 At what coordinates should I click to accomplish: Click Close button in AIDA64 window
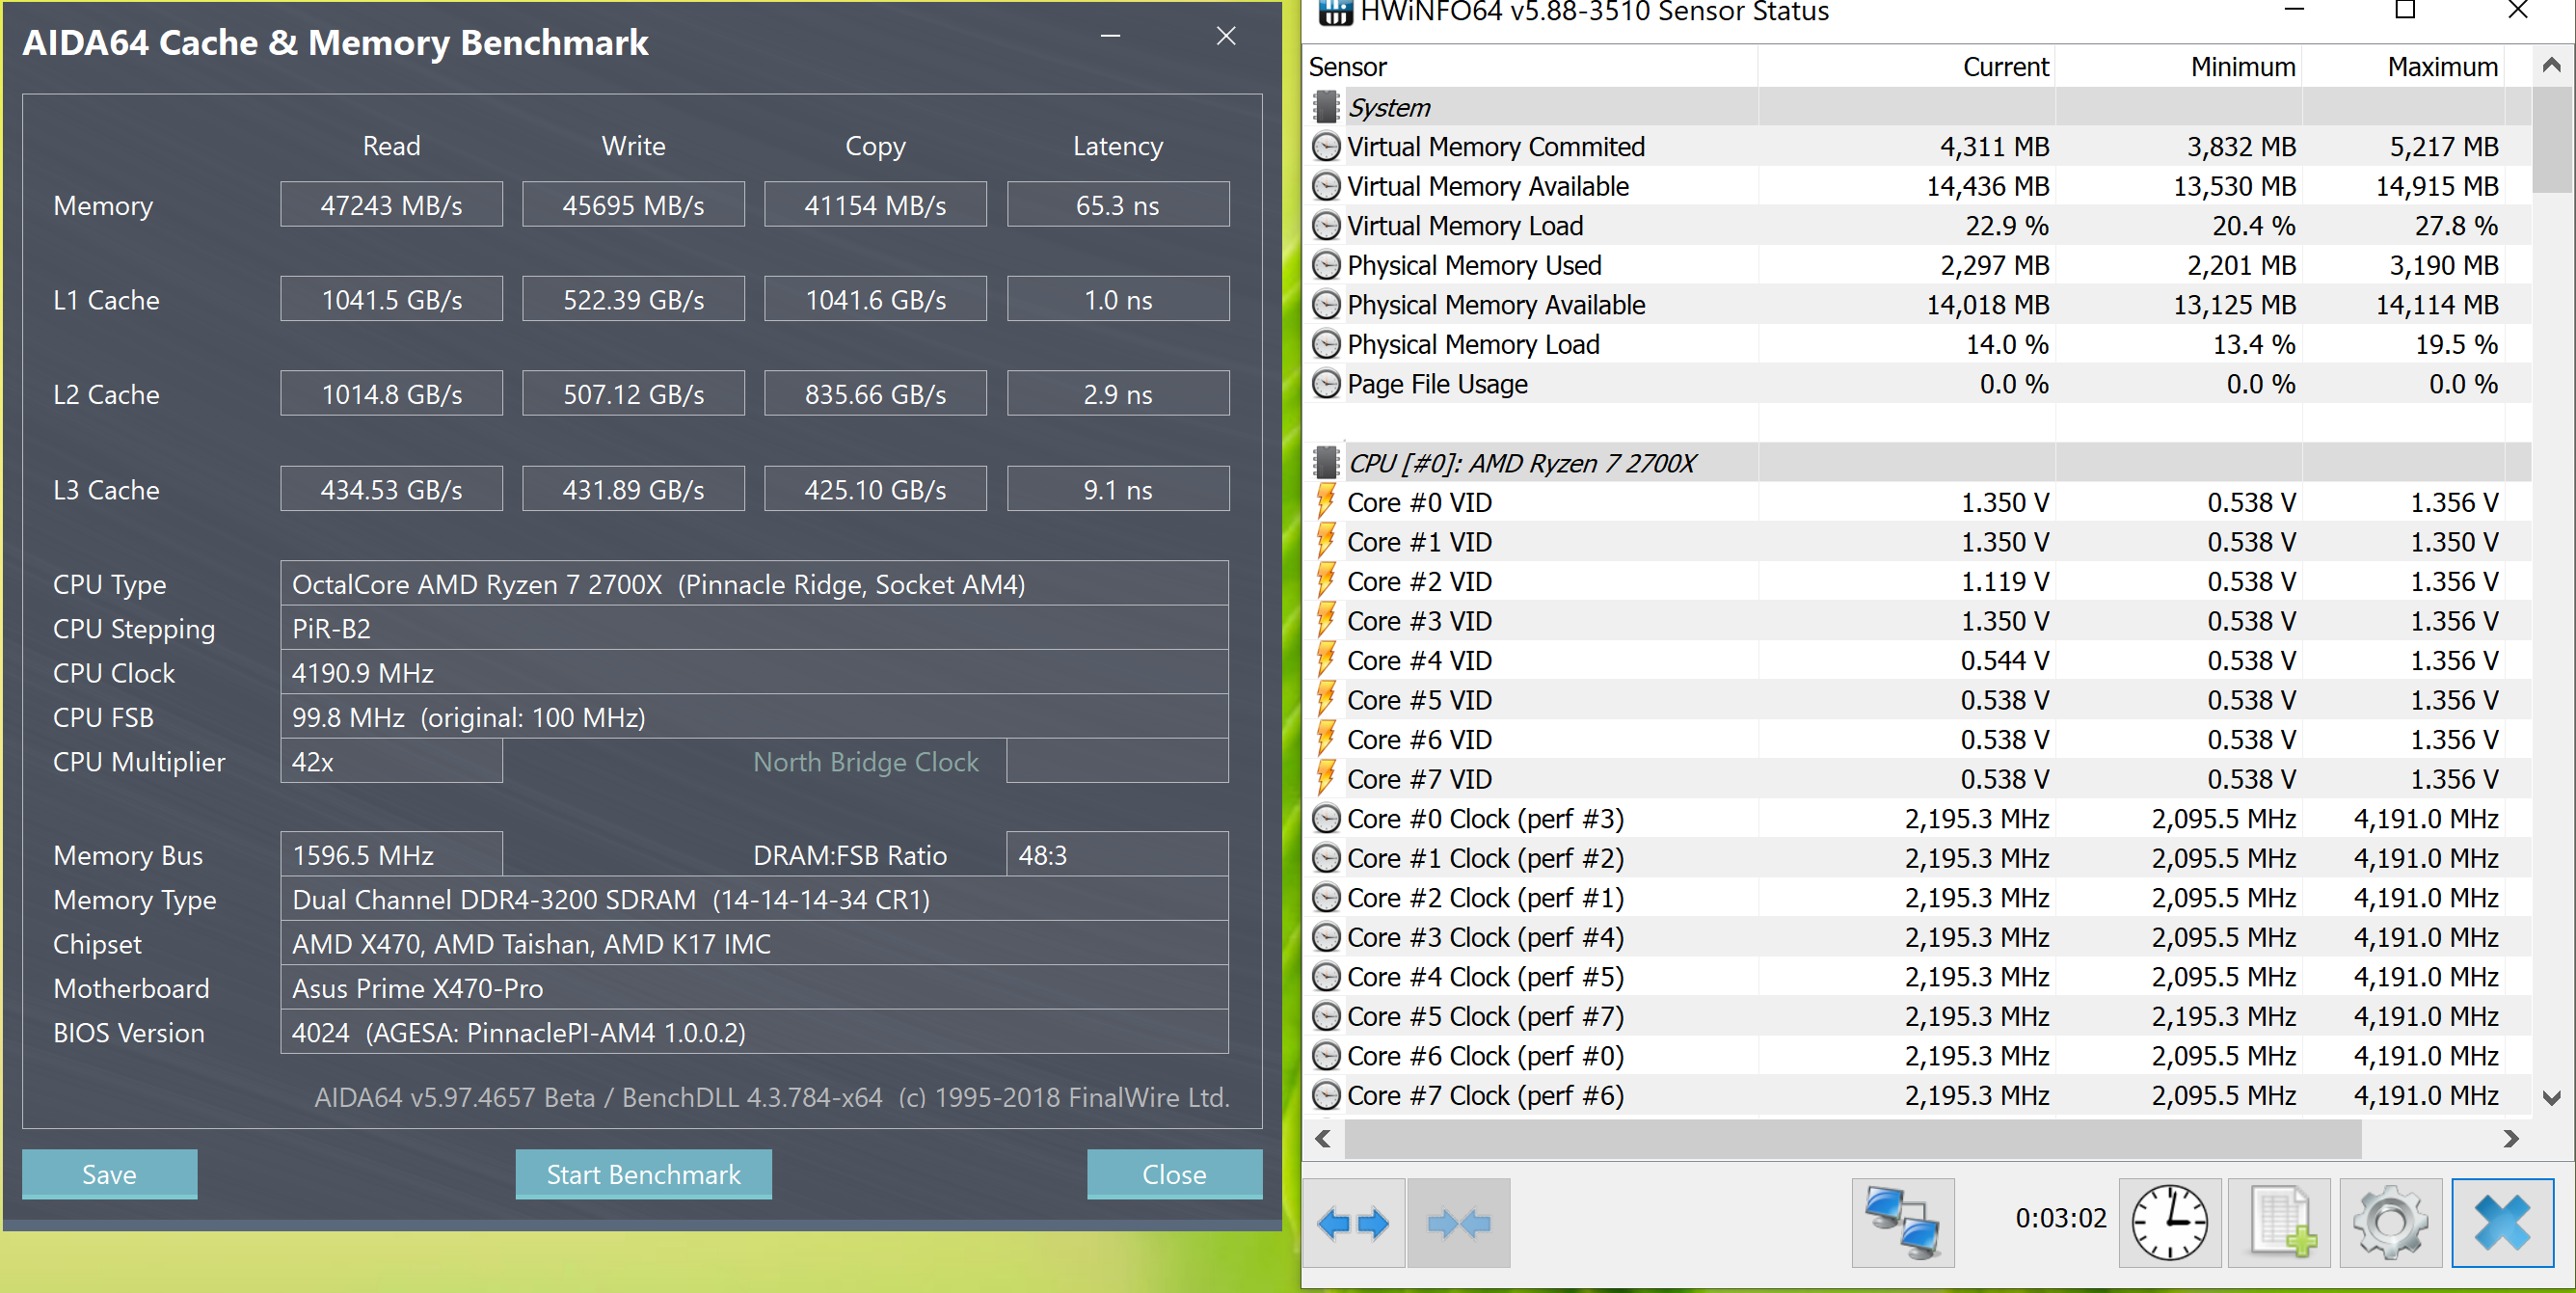[x=1174, y=1174]
